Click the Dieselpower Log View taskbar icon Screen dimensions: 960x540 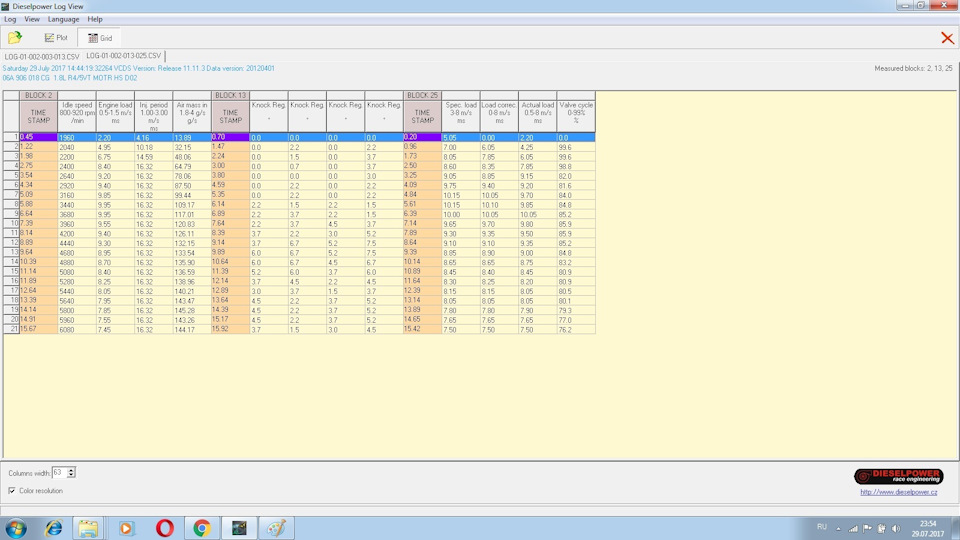coord(239,528)
